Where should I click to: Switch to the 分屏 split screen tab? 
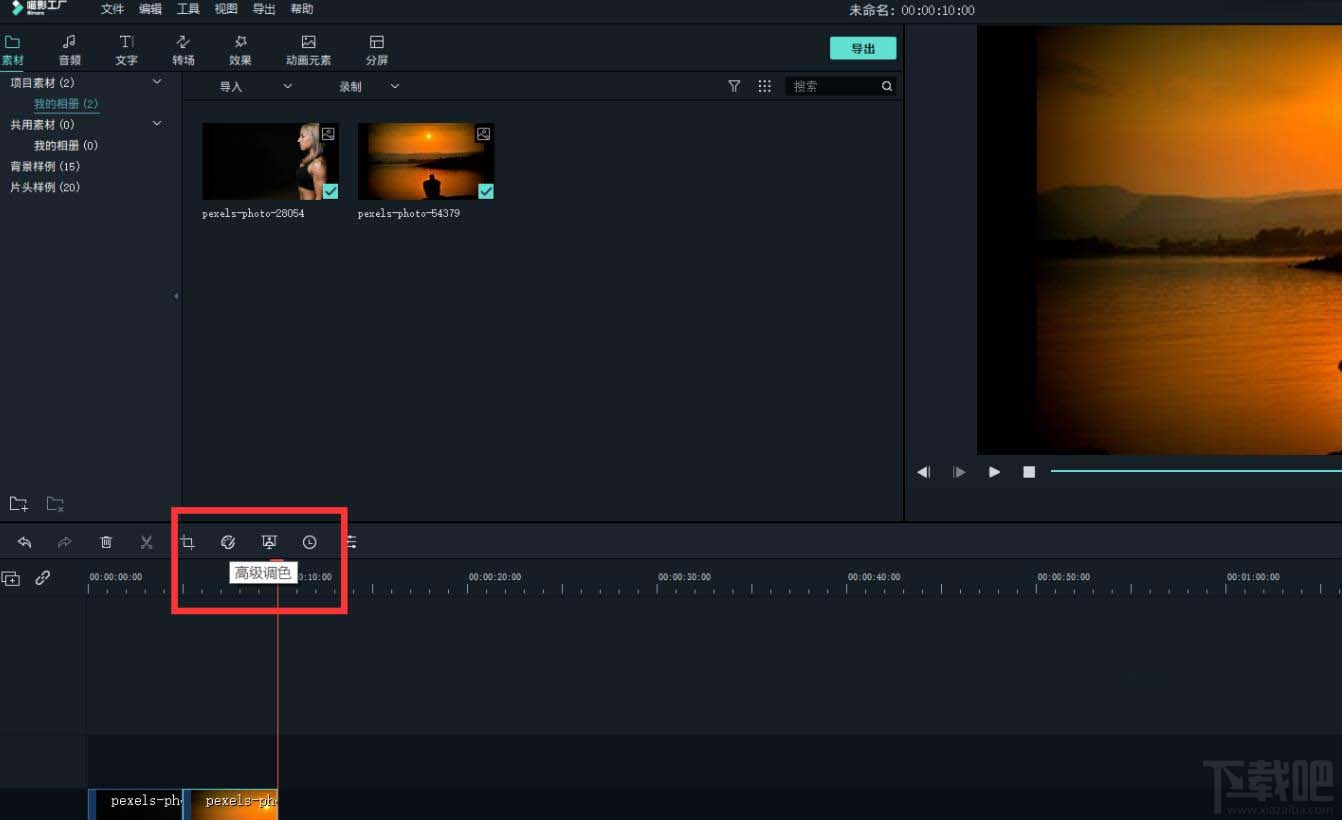click(376, 50)
